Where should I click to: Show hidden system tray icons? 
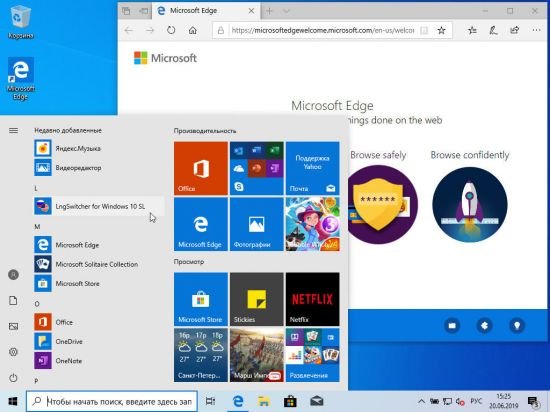422,401
